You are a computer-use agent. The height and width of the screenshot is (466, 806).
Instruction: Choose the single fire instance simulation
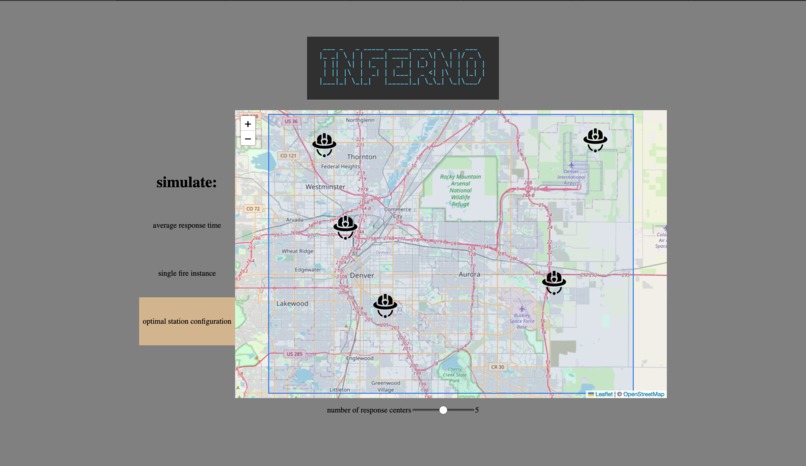(187, 273)
